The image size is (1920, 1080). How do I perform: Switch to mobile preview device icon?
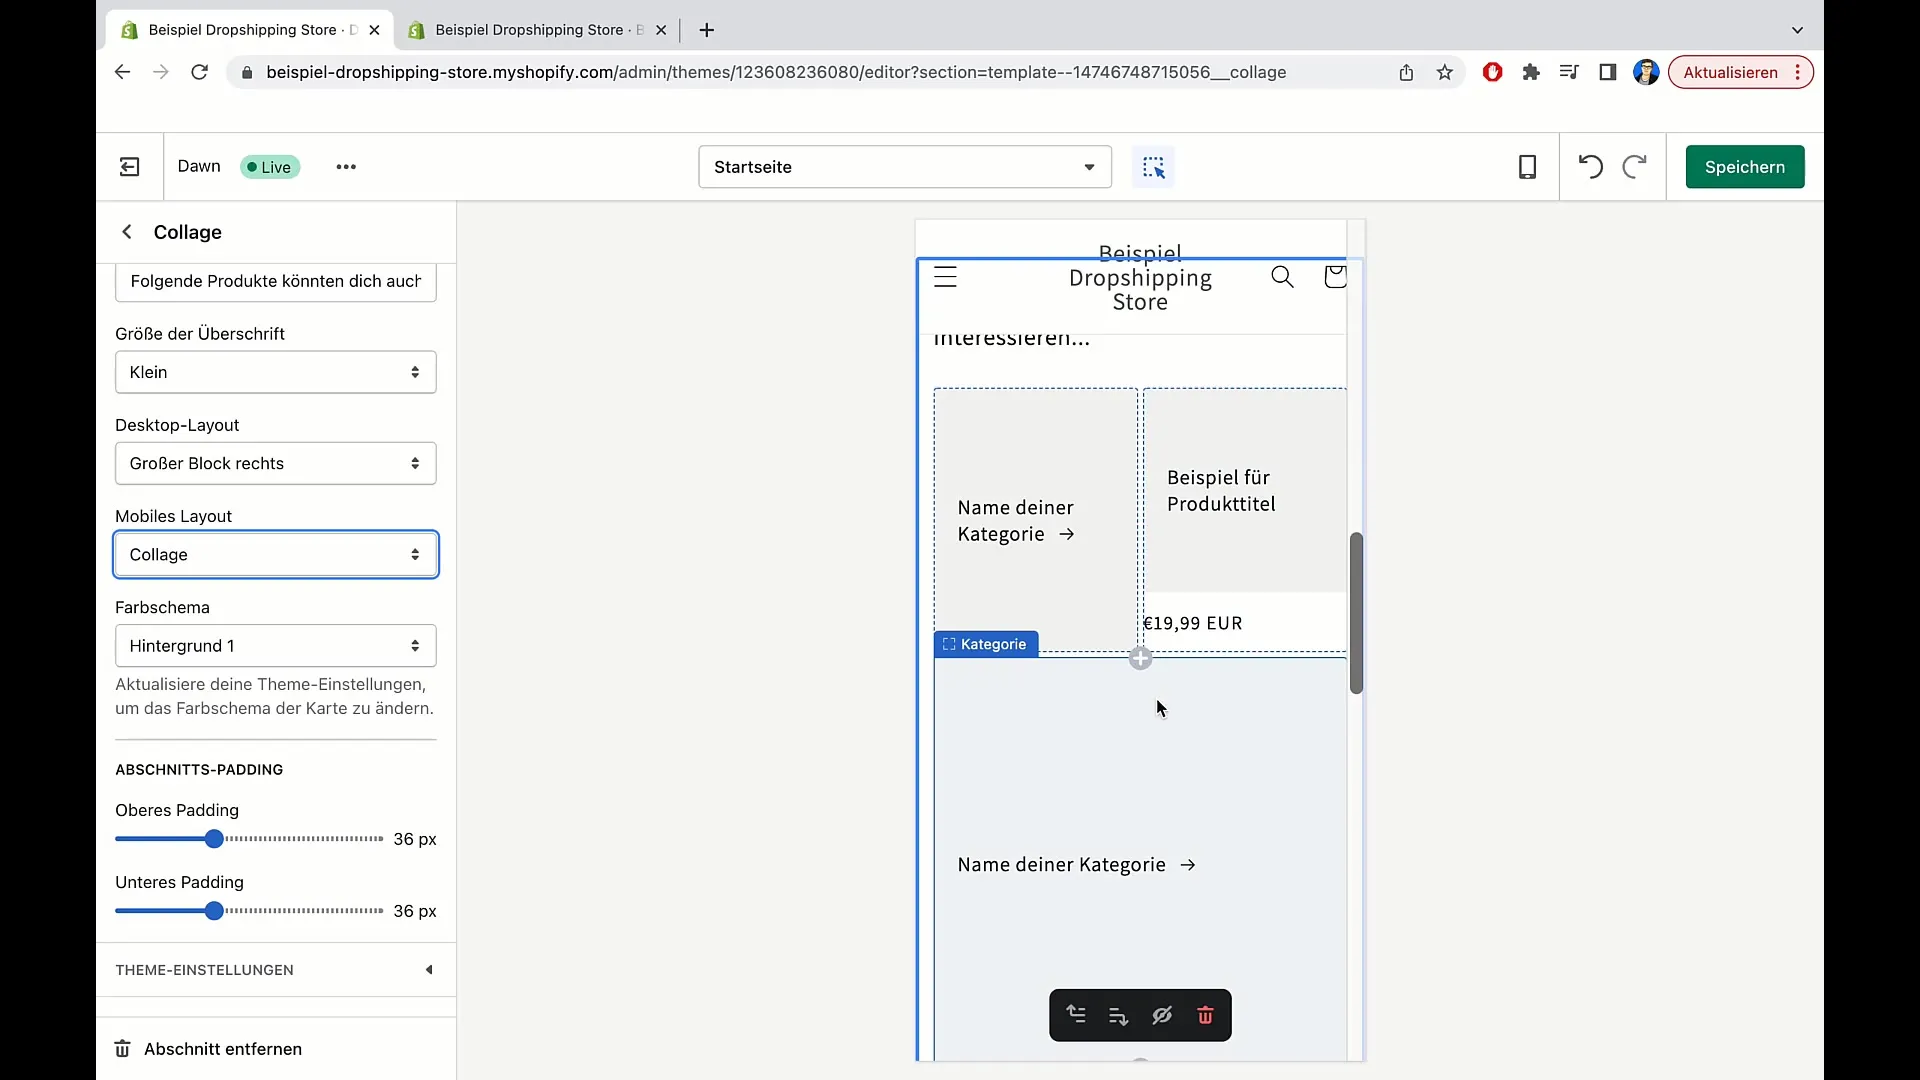[1527, 167]
